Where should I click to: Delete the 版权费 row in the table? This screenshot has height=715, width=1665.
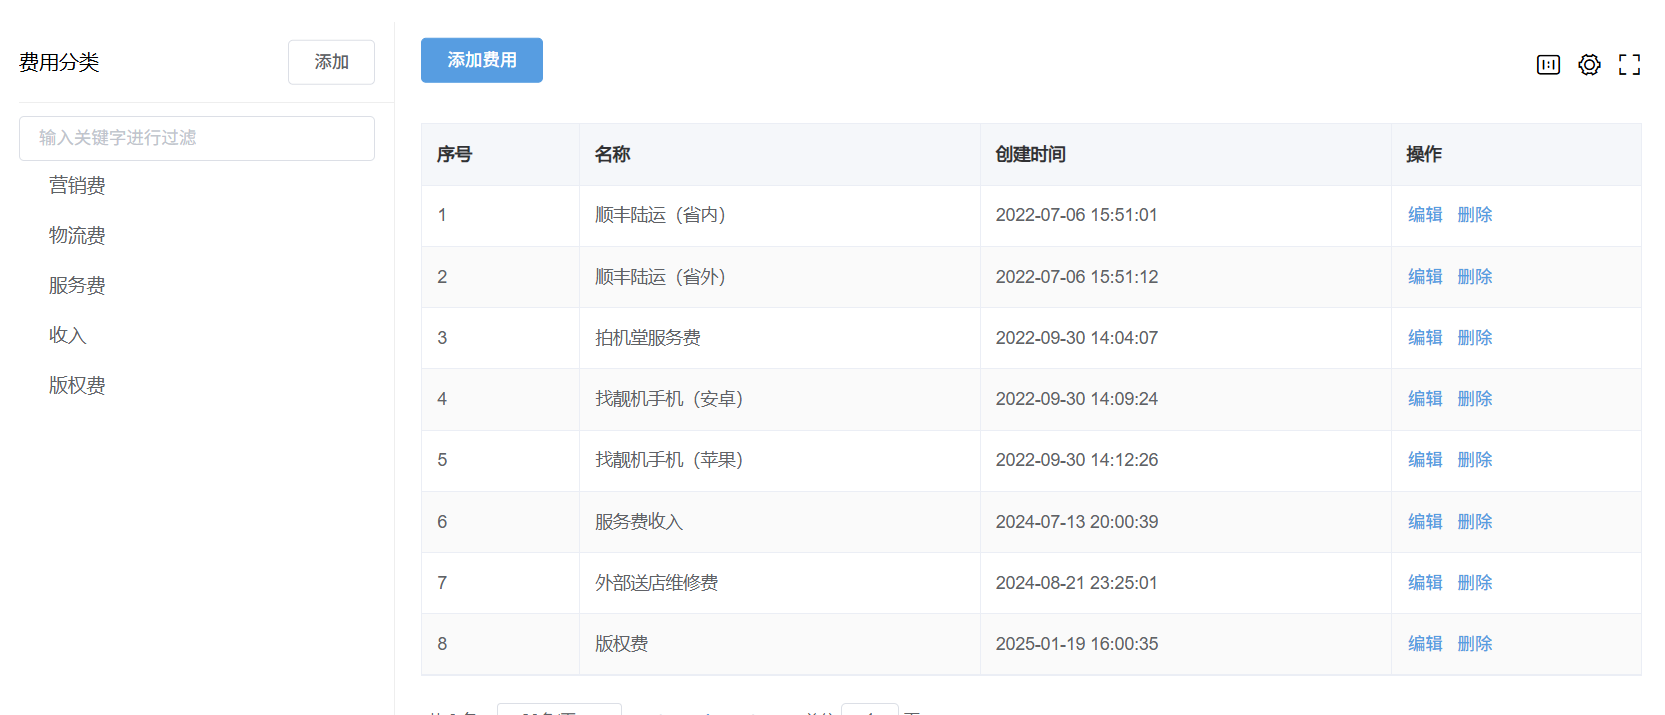point(1474,644)
